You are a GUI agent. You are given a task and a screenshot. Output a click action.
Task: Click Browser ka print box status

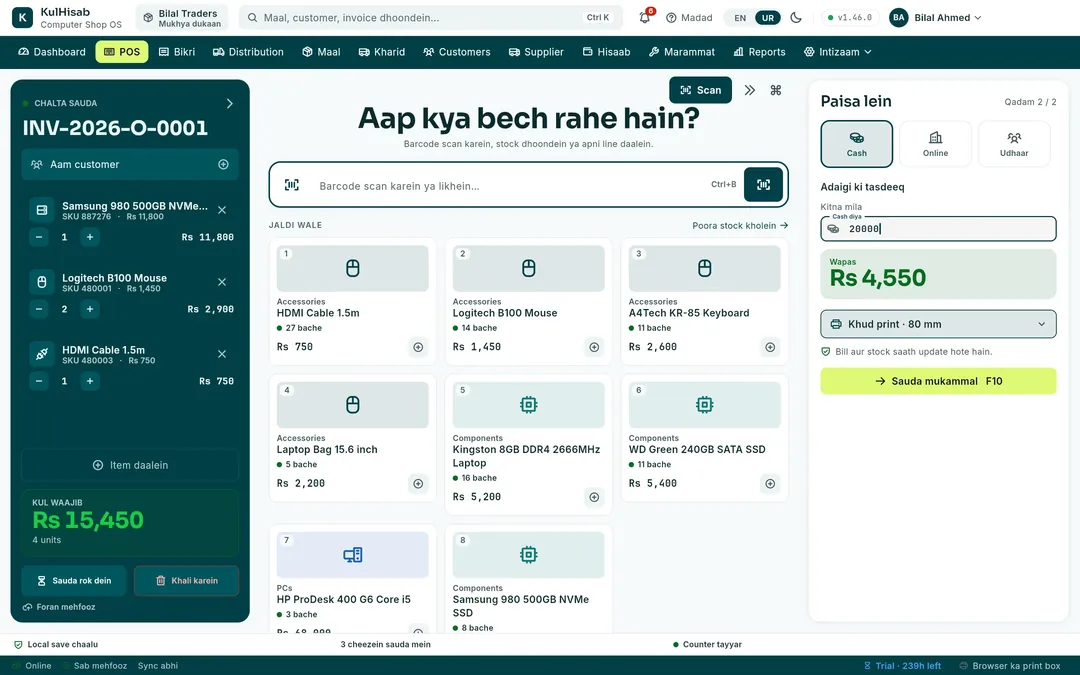click(1010, 666)
